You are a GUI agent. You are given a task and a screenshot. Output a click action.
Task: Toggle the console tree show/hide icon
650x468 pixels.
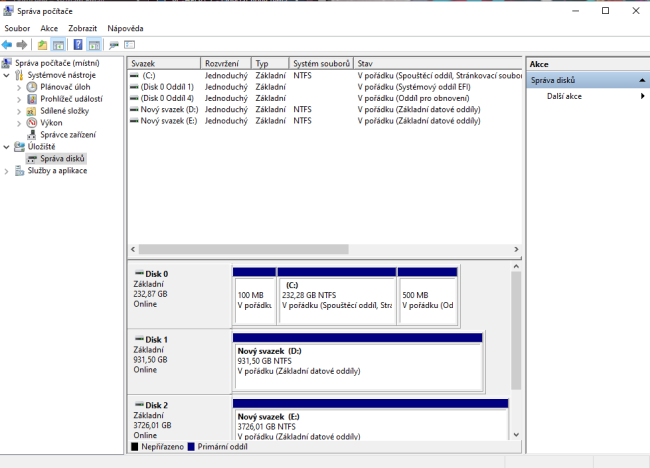tap(59, 45)
